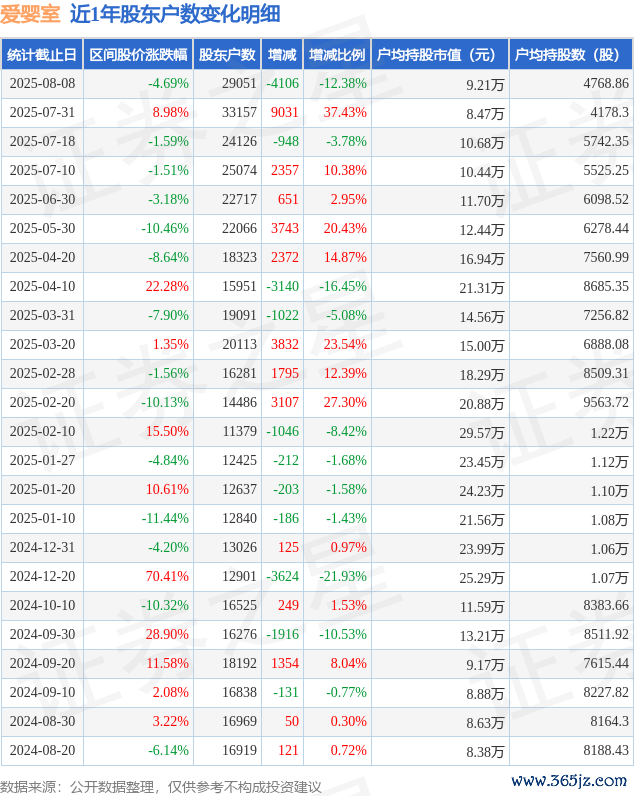
Task: Click the 股东户数 column header
Action: pyautogui.click(x=227, y=54)
